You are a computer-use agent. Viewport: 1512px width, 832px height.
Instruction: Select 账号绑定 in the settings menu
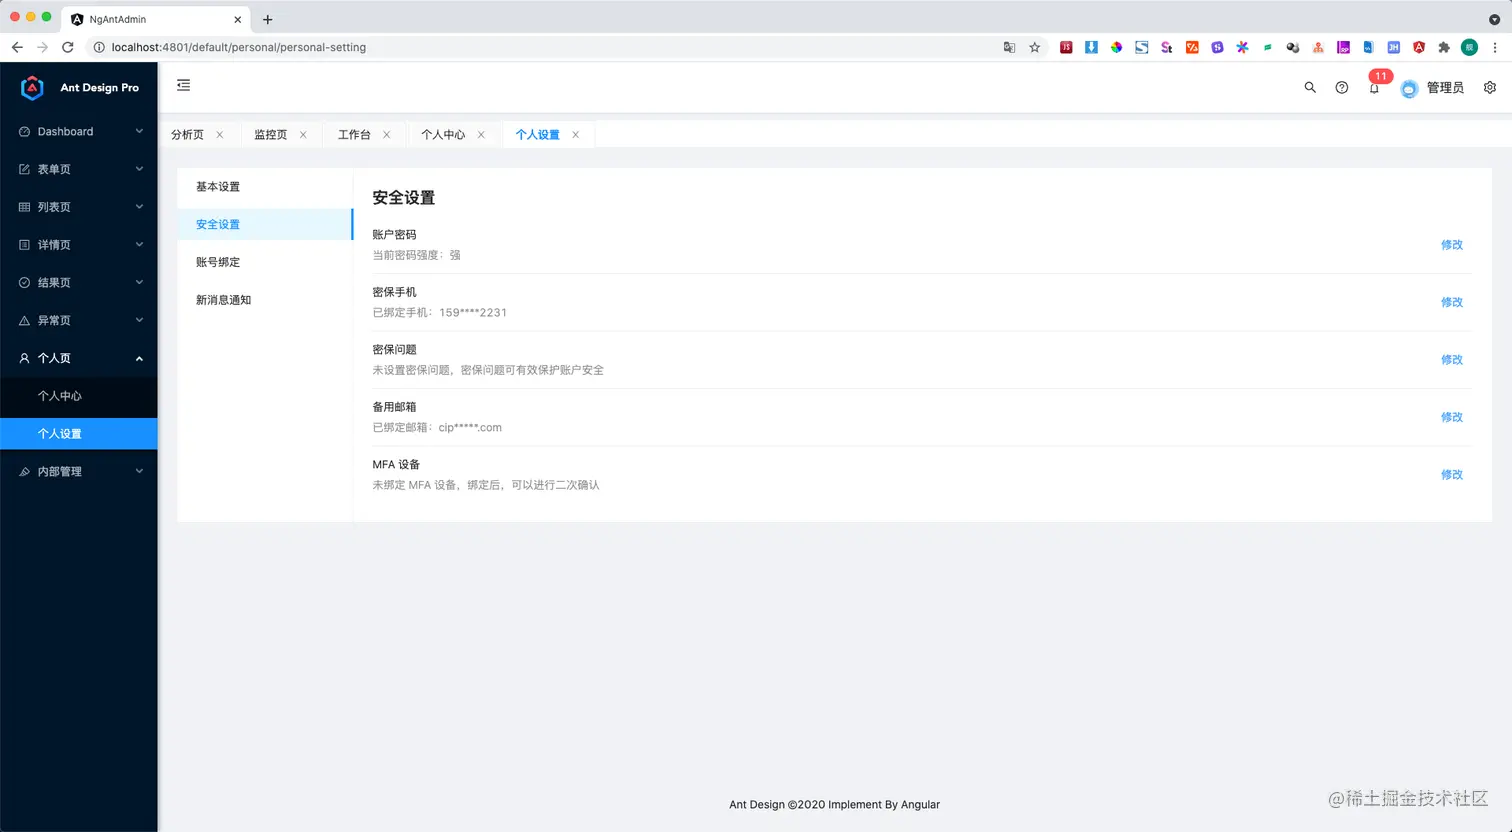(x=265, y=262)
